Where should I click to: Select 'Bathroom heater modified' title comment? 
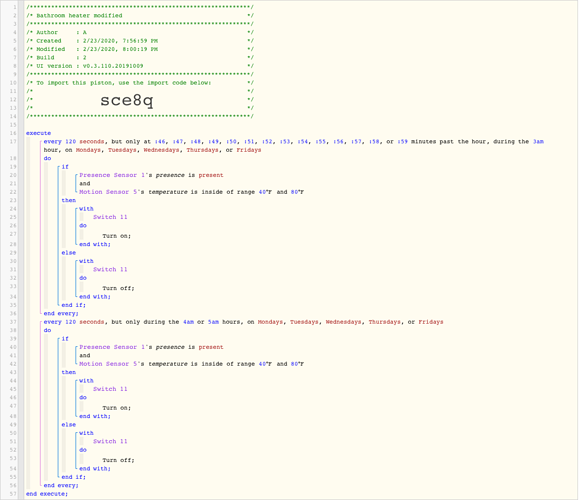tap(79, 16)
